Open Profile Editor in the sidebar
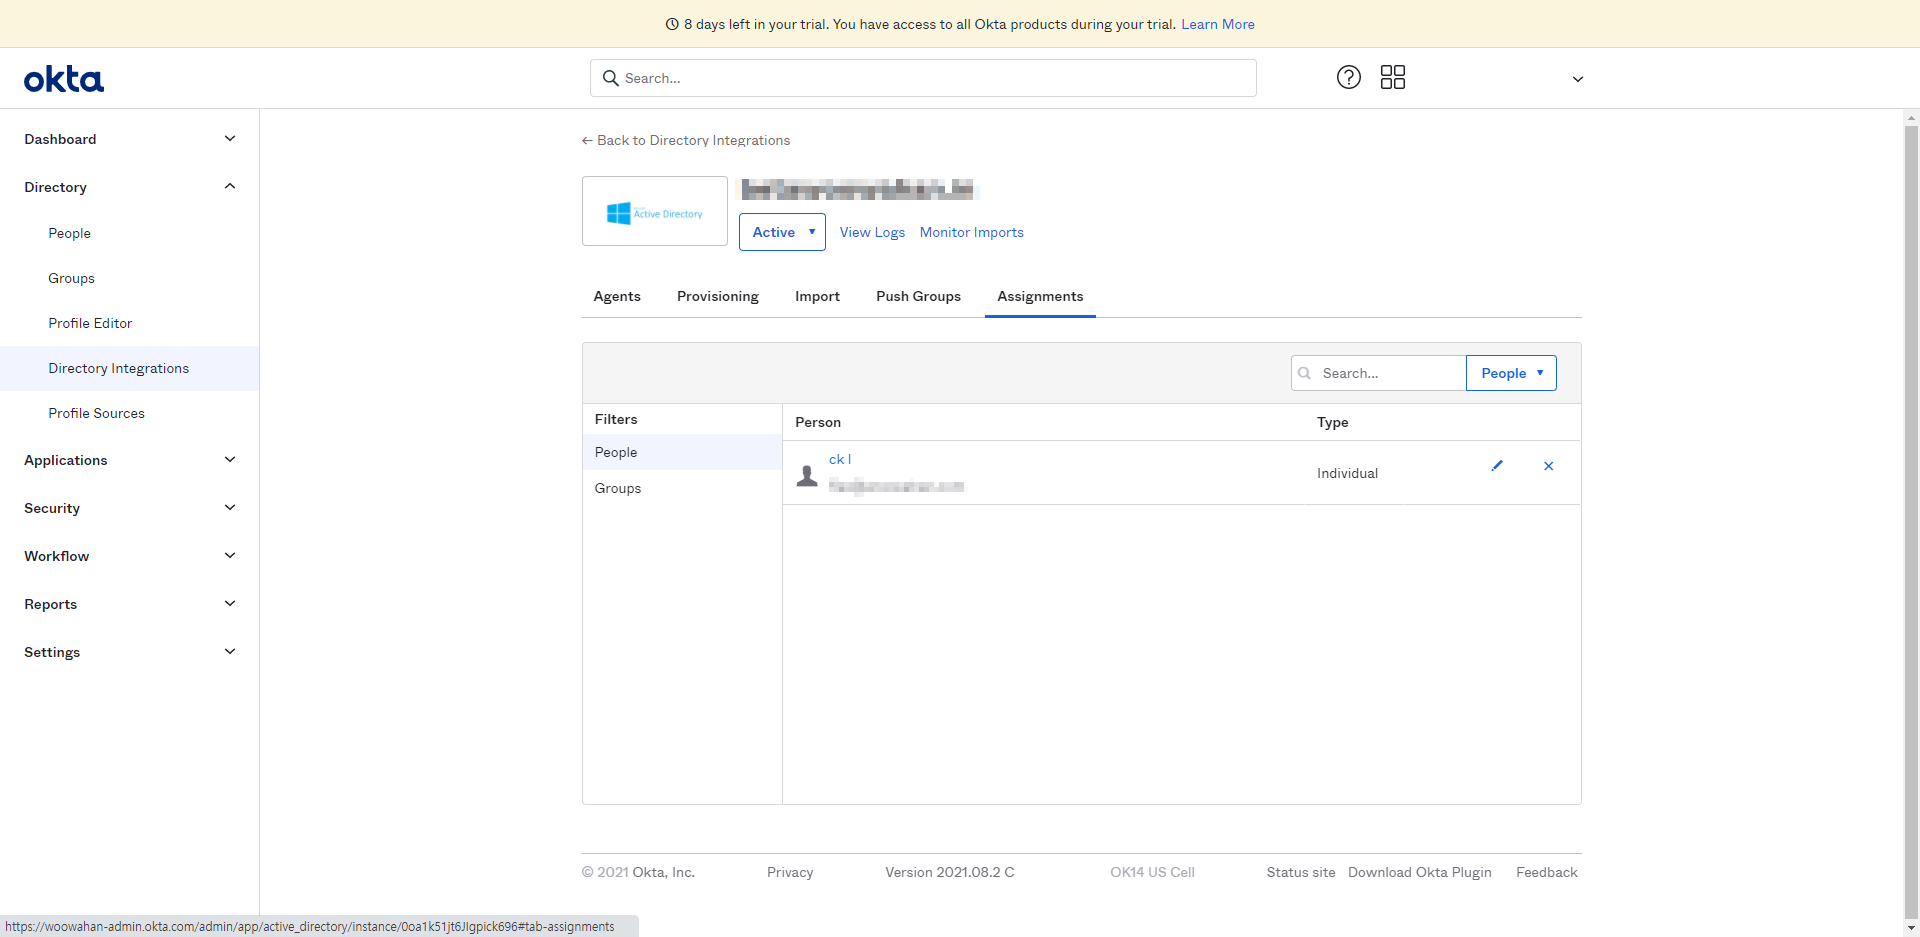This screenshot has height=937, width=1920. pyautogui.click(x=90, y=323)
